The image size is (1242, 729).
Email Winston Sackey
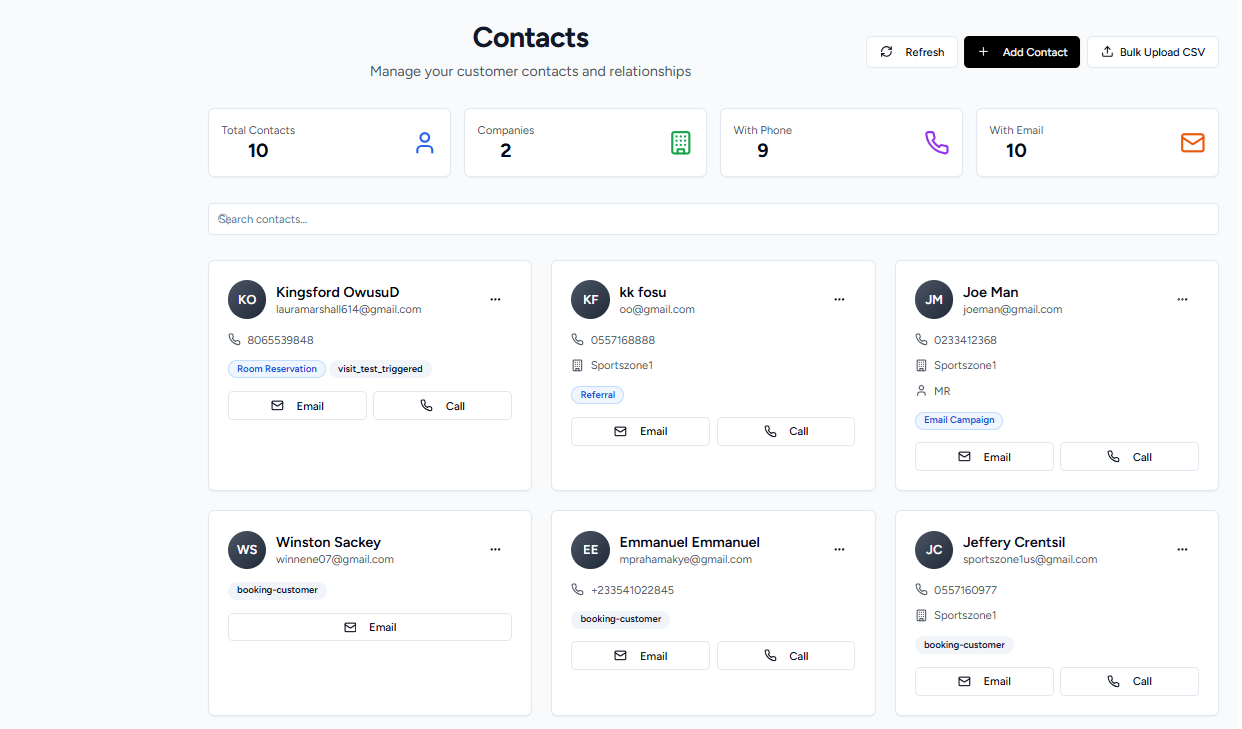(369, 627)
